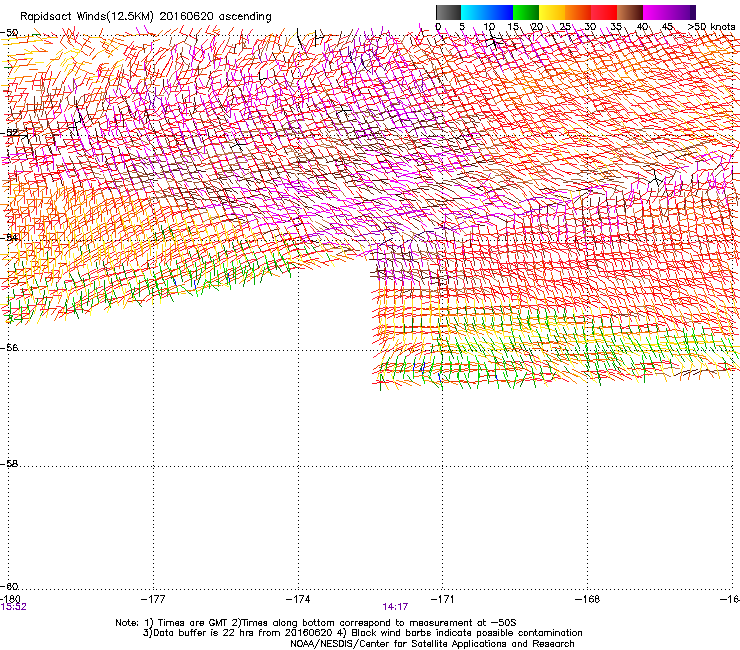
Task: Click the 'Rapidscat Winds(12.5KM) 20160620 ascending' title
Action: point(146,17)
